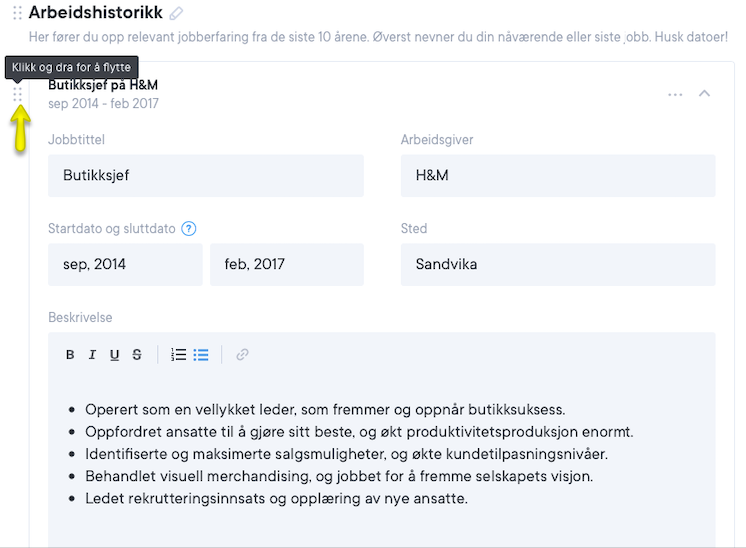The width and height of the screenshot is (746, 548).
Task: Apply strikethrough formatting in Beskrivelse
Action: 137,355
